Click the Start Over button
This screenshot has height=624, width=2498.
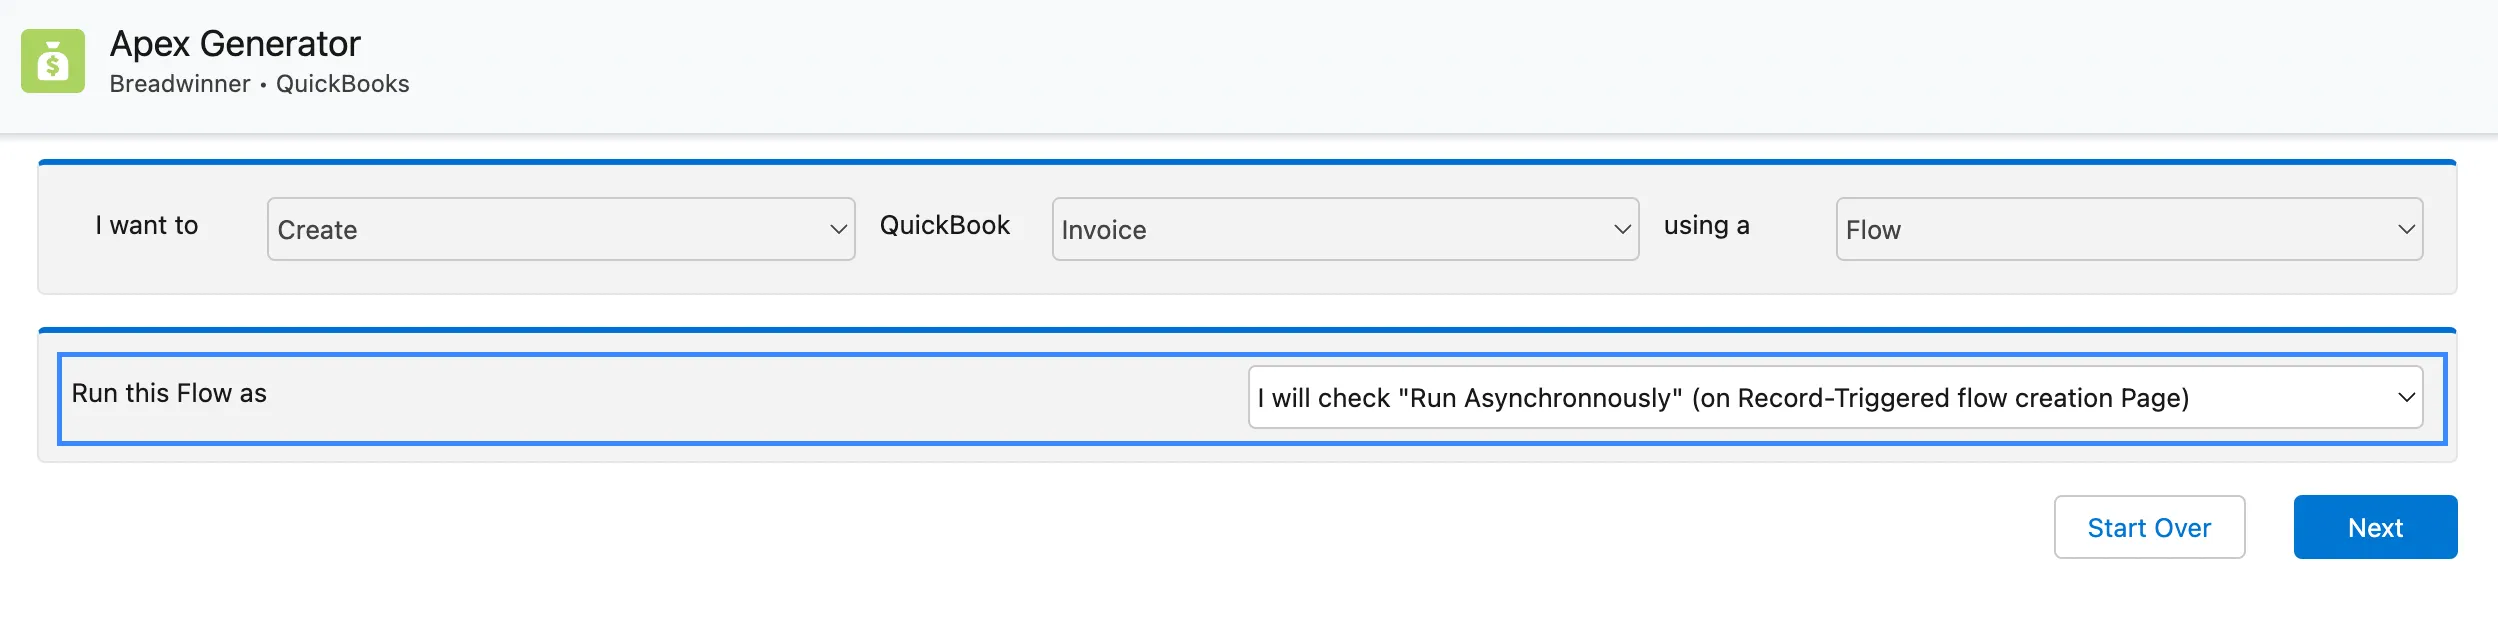(x=2149, y=527)
